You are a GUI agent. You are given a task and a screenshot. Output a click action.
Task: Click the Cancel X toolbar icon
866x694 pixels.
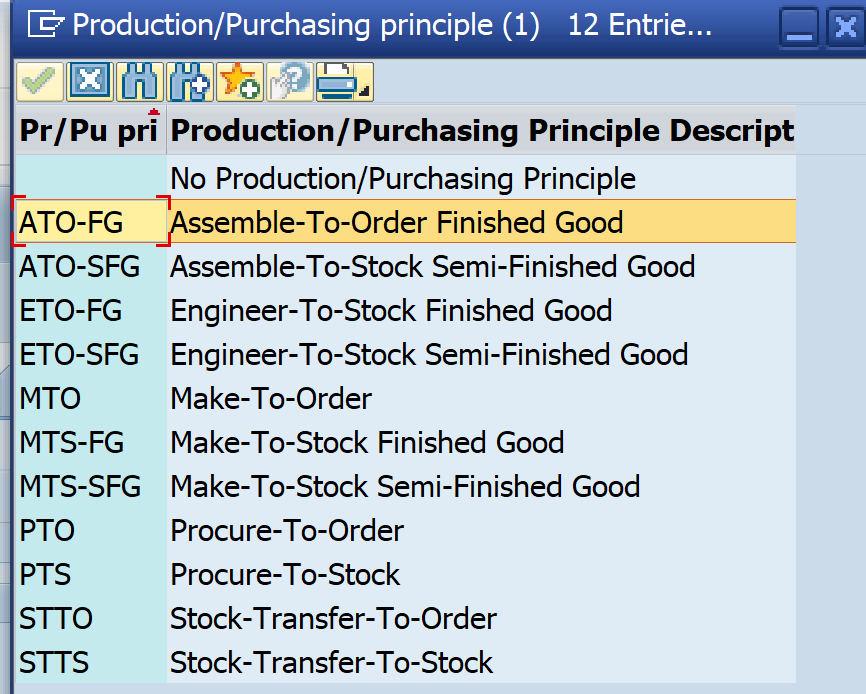[x=90, y=83]
